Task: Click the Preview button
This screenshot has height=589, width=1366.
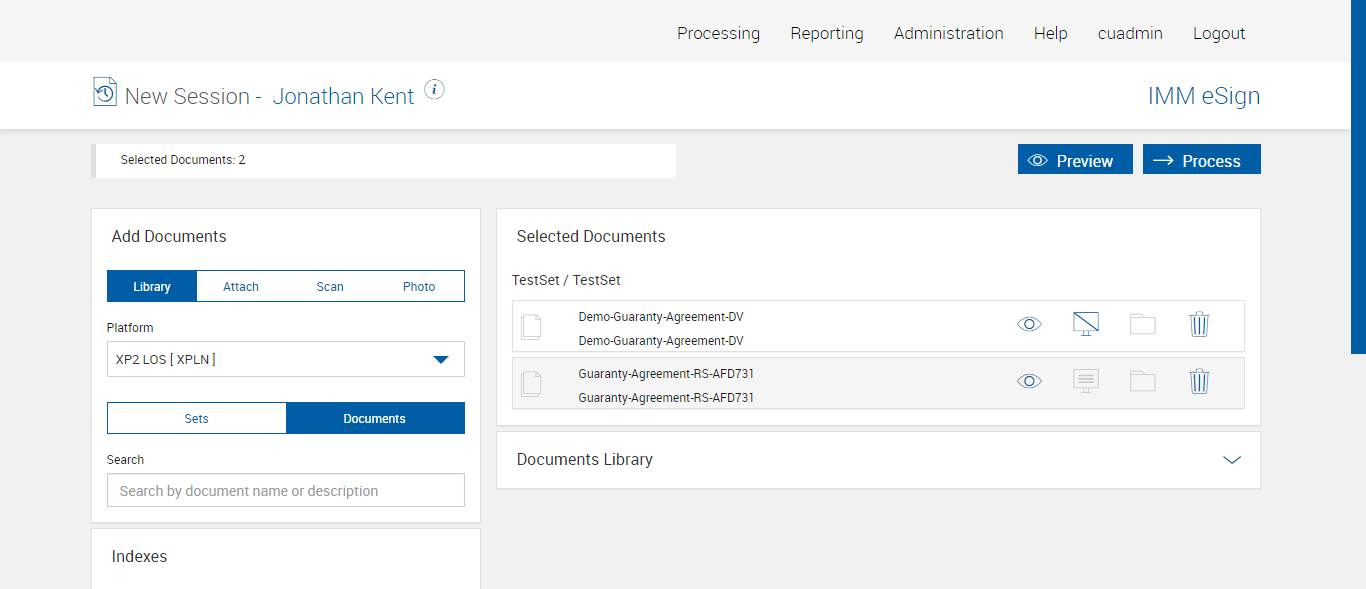Action: [x=1075, y=160]
